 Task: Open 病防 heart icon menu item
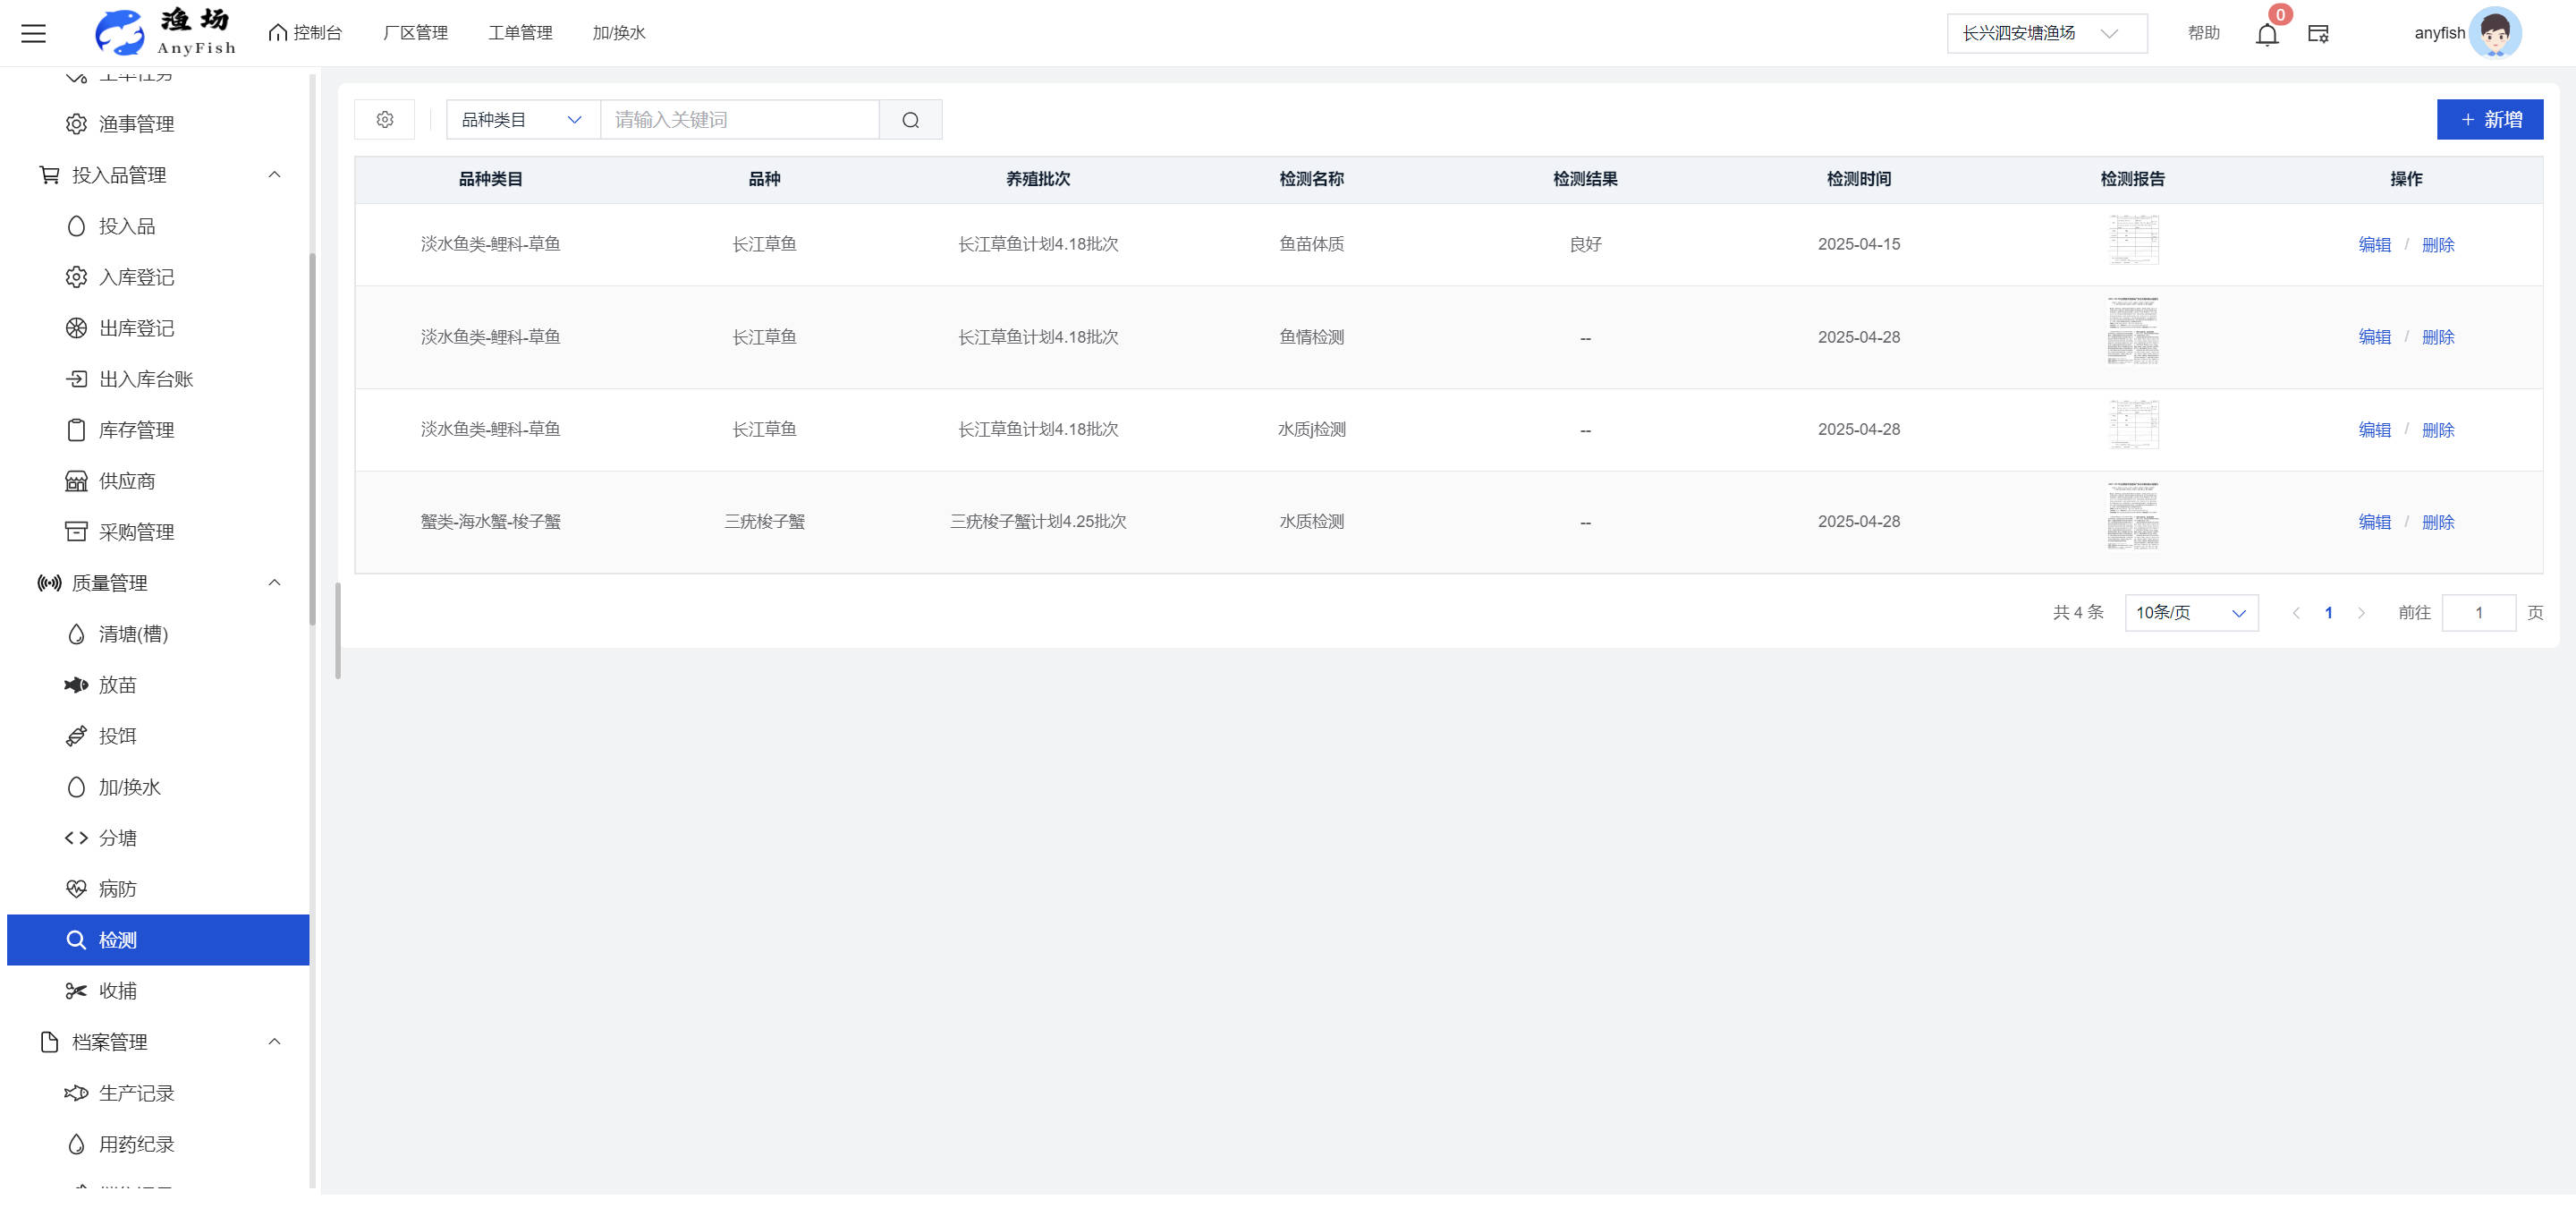(x=76, y=888)
